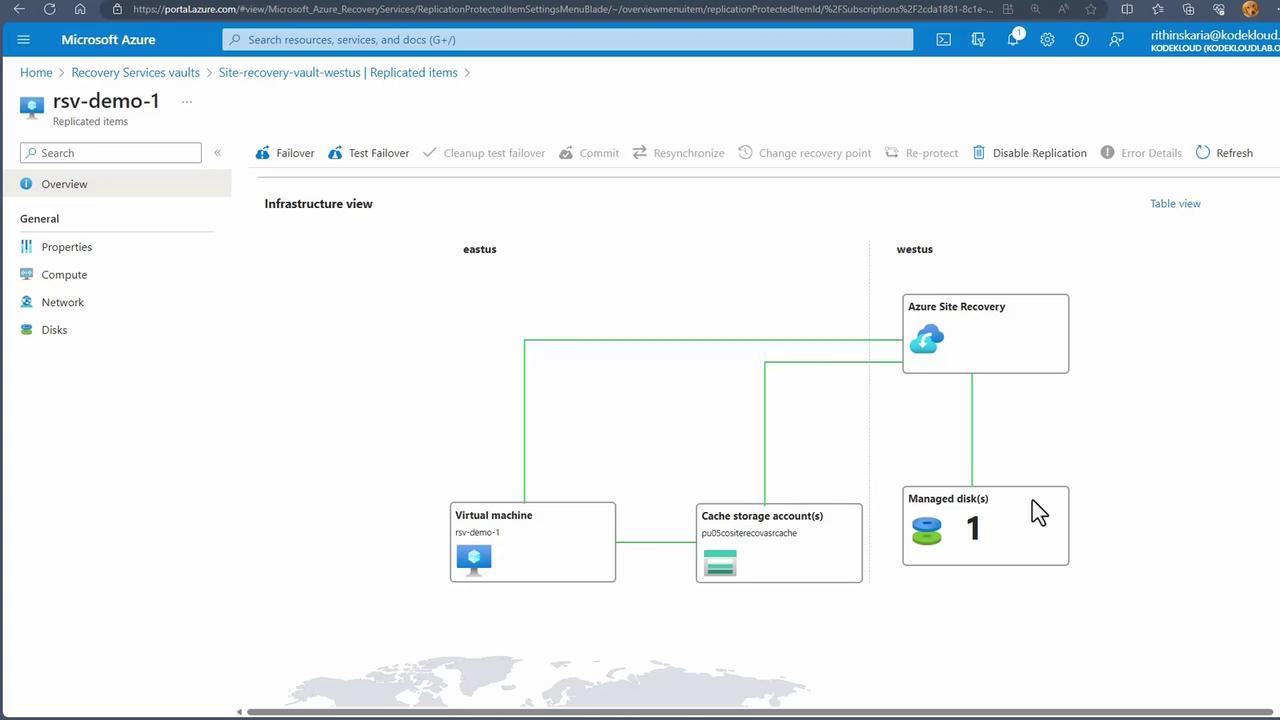Open Site-recovery-vault-westus Replicated items breadcrumb
Screen dimensions: 1280x720
[x=338, y=73]
